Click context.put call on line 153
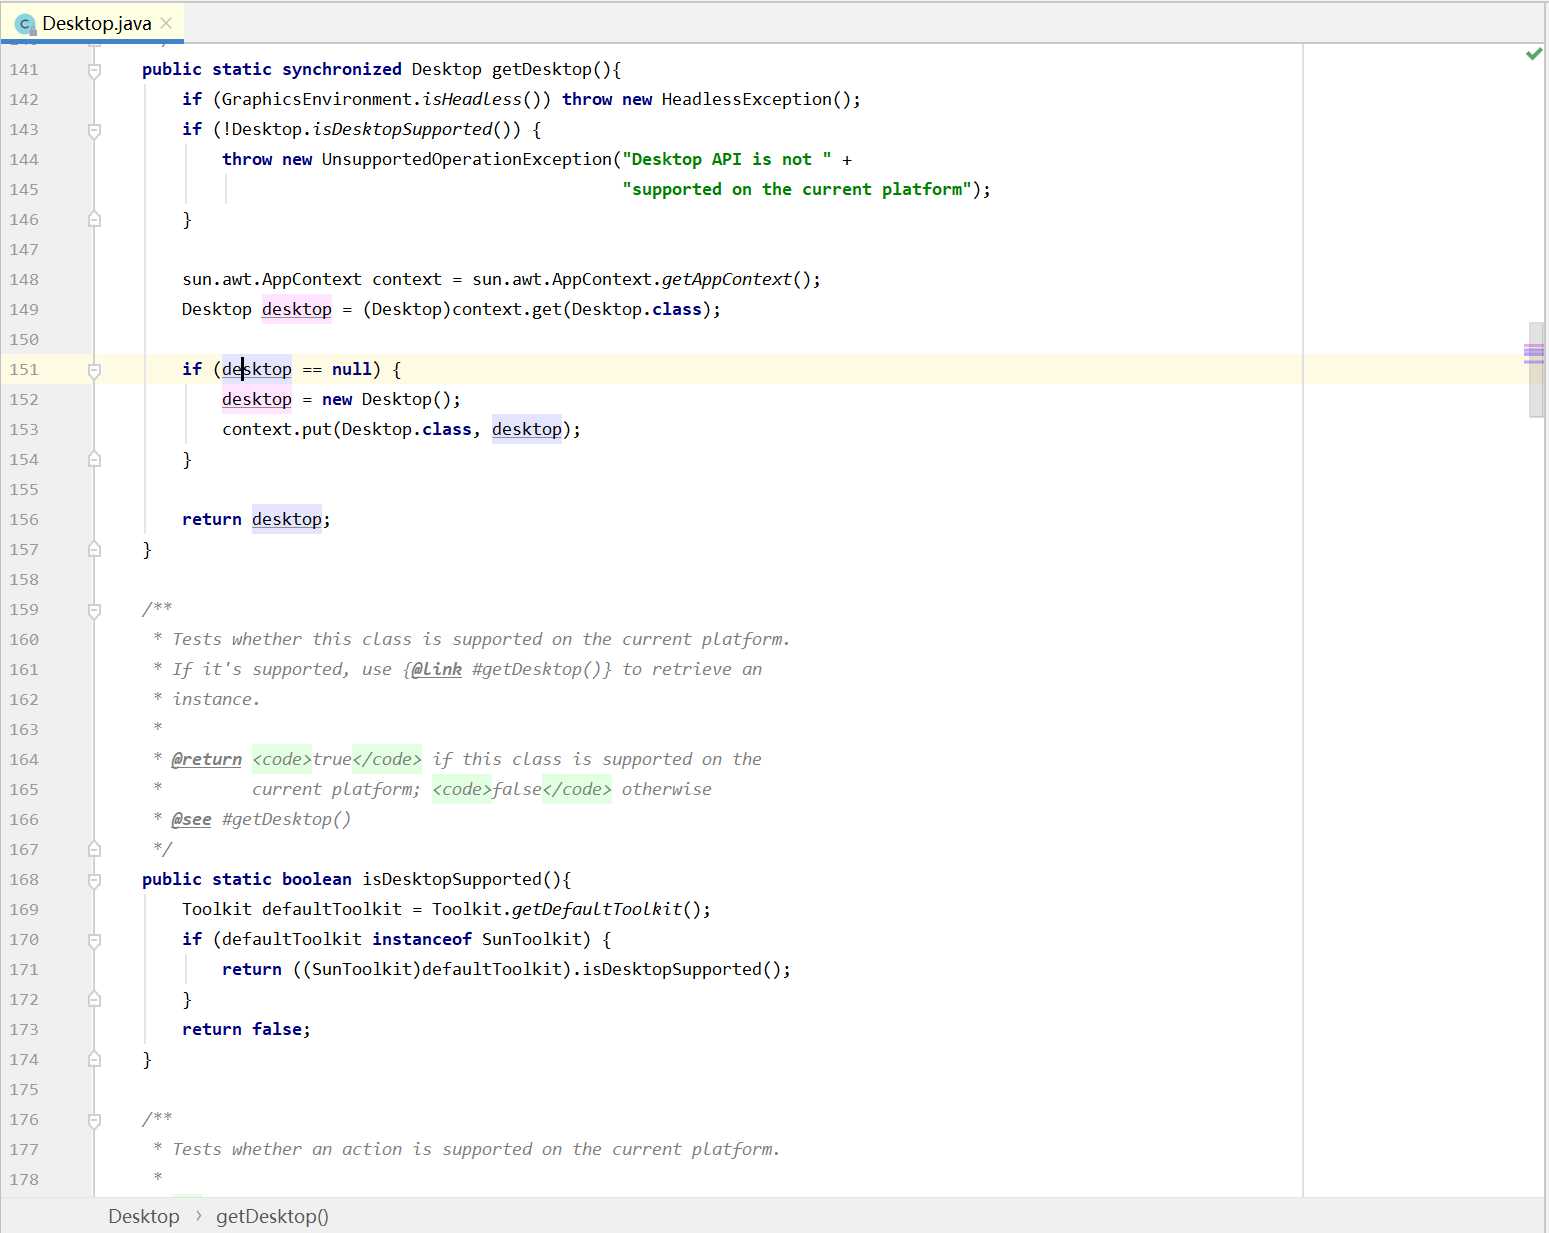1549x1233 pixels. (x=276, y=429)
